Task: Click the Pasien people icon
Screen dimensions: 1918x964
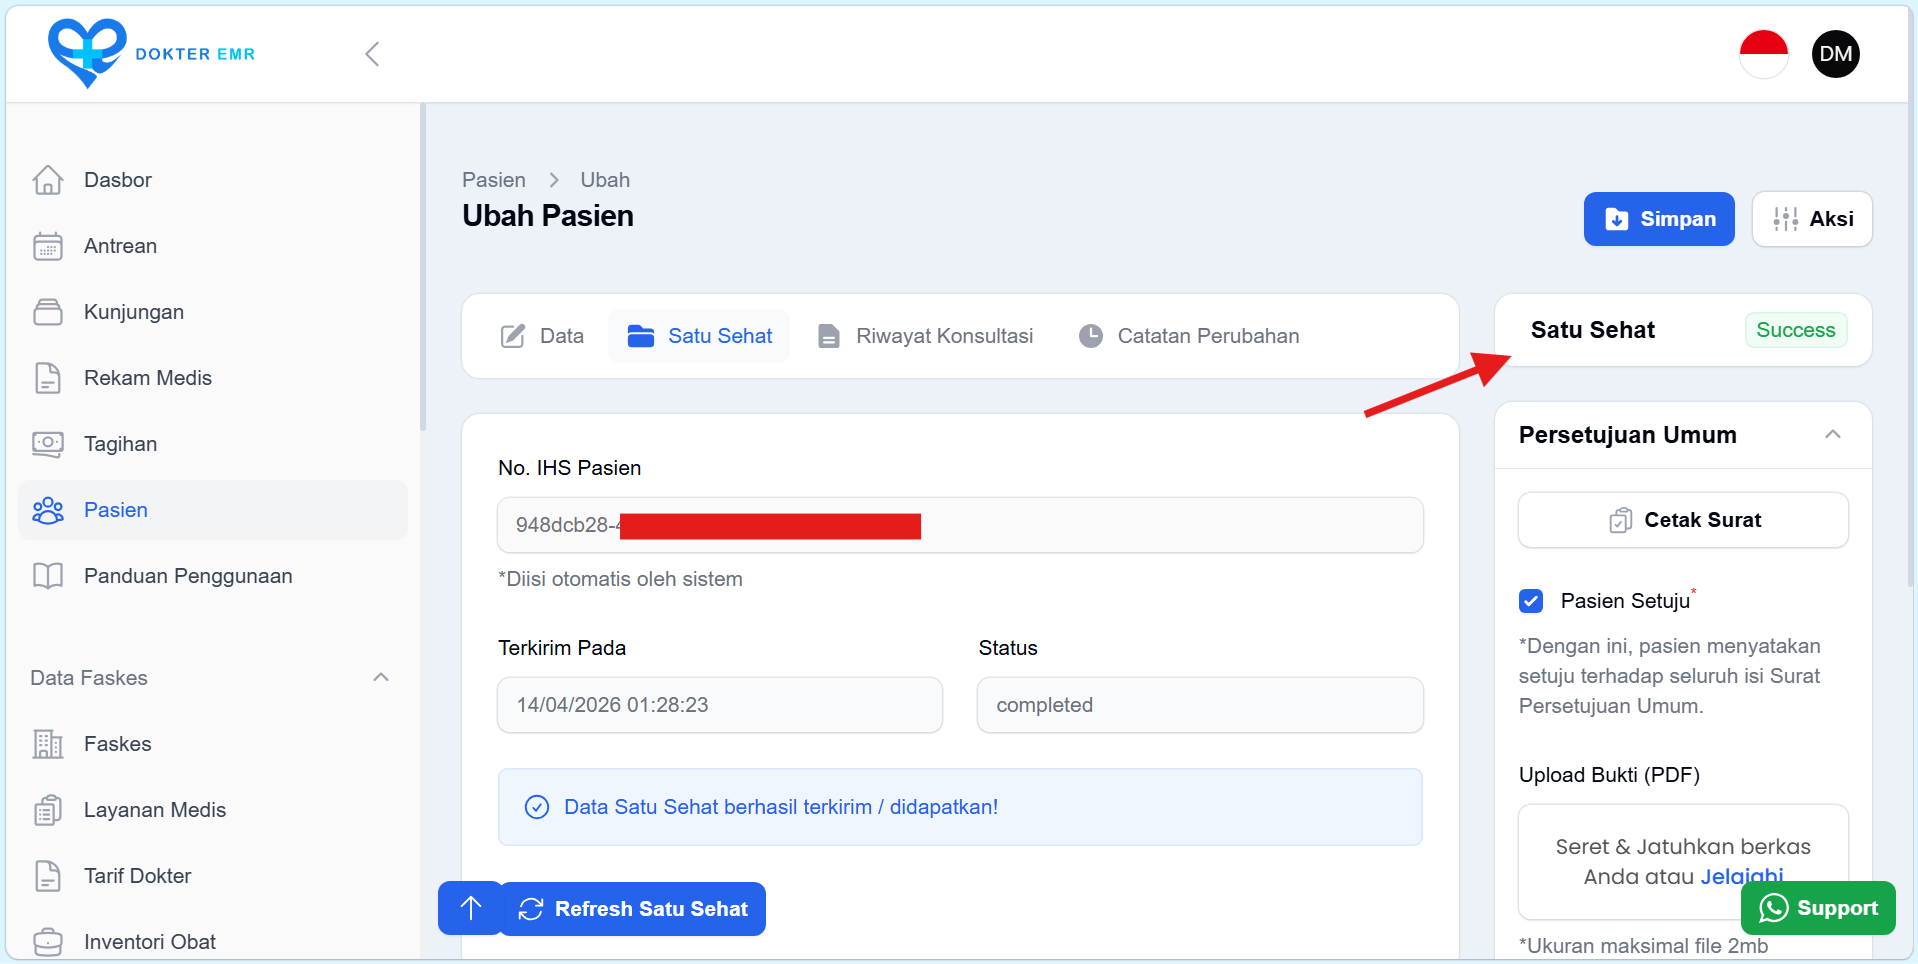Action: click(48, 510)
